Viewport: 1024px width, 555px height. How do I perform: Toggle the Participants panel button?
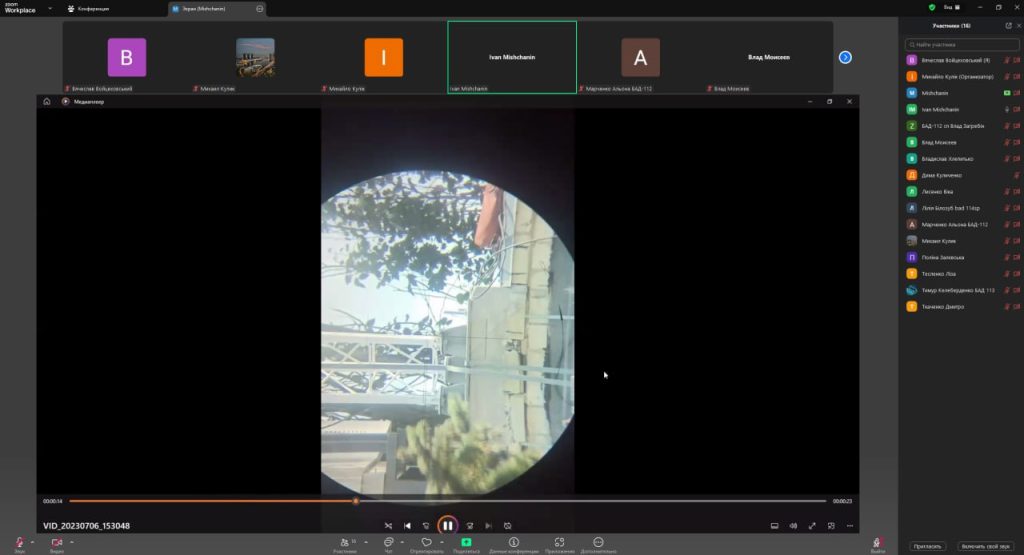(x=344, y=542)
